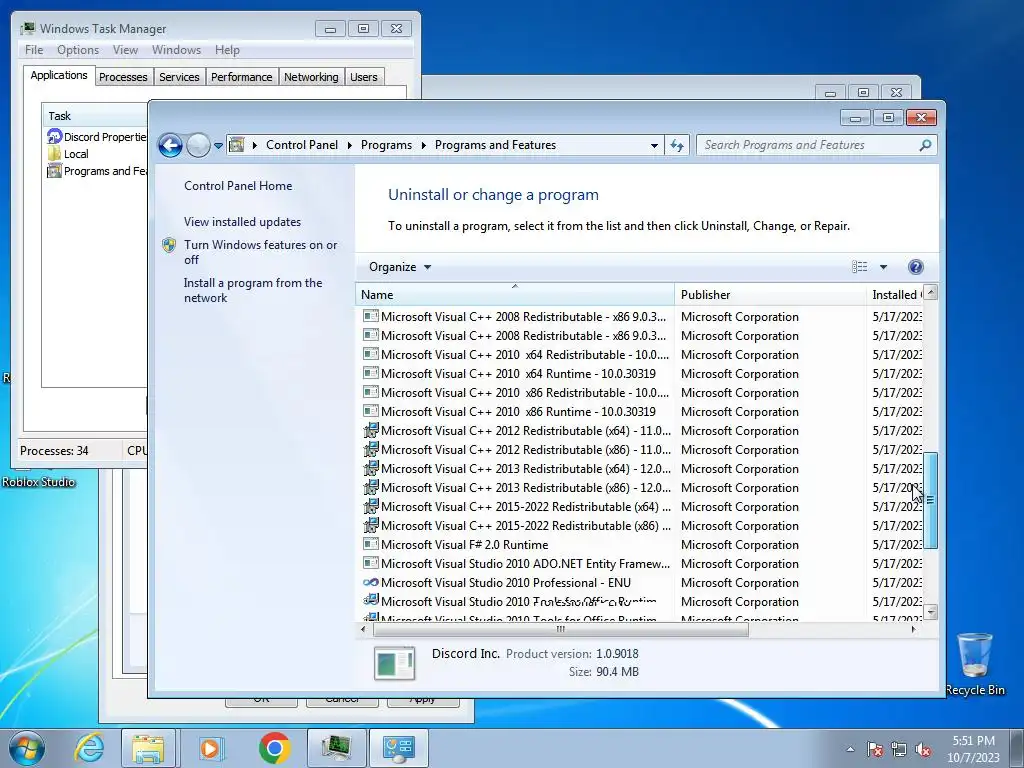Launch Internet Explorer from taskbar
The image size is (1024, 768).
point(89,748)
